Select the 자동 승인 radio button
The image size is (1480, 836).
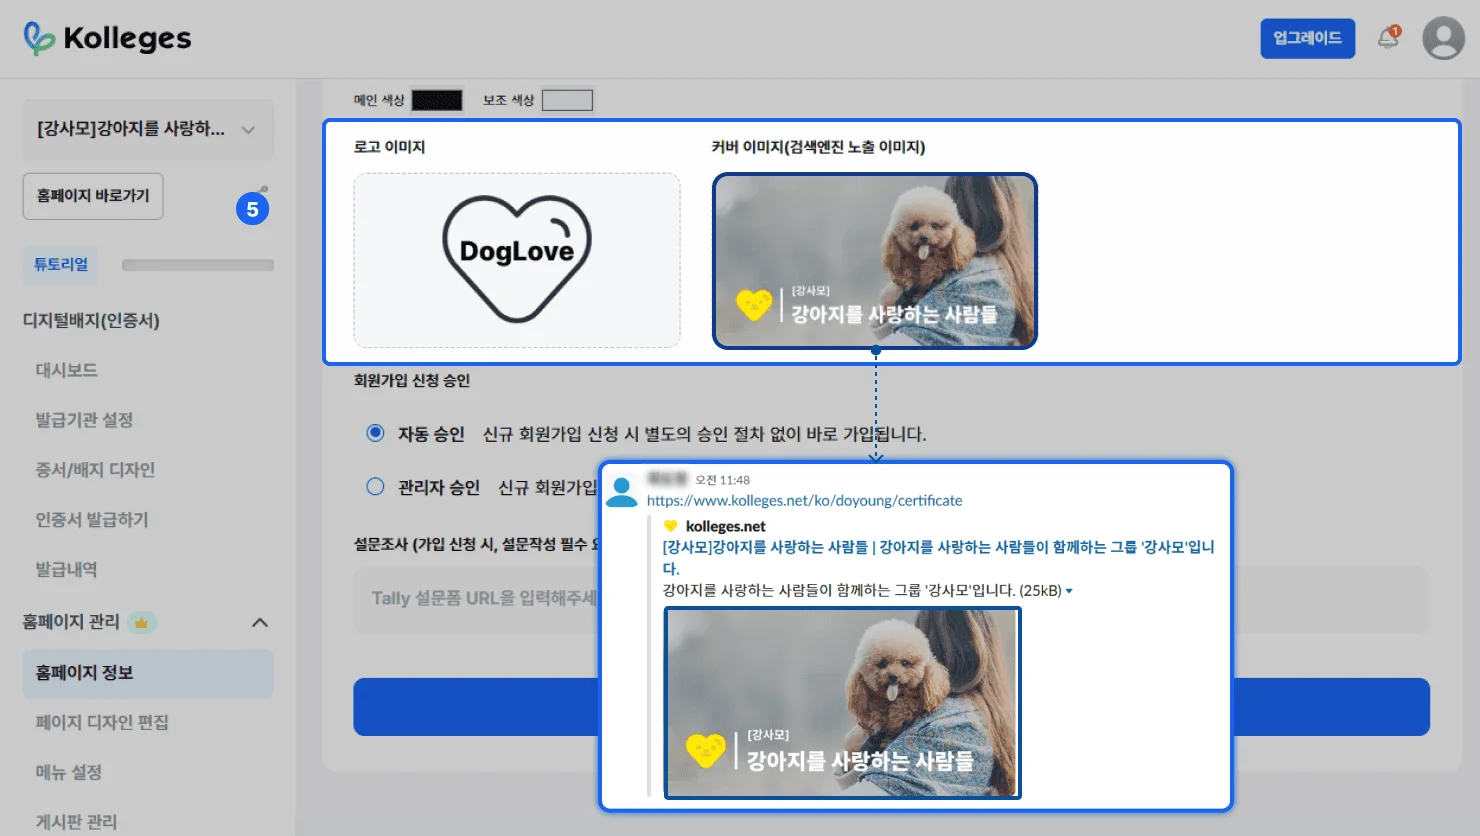pos(375,433)
